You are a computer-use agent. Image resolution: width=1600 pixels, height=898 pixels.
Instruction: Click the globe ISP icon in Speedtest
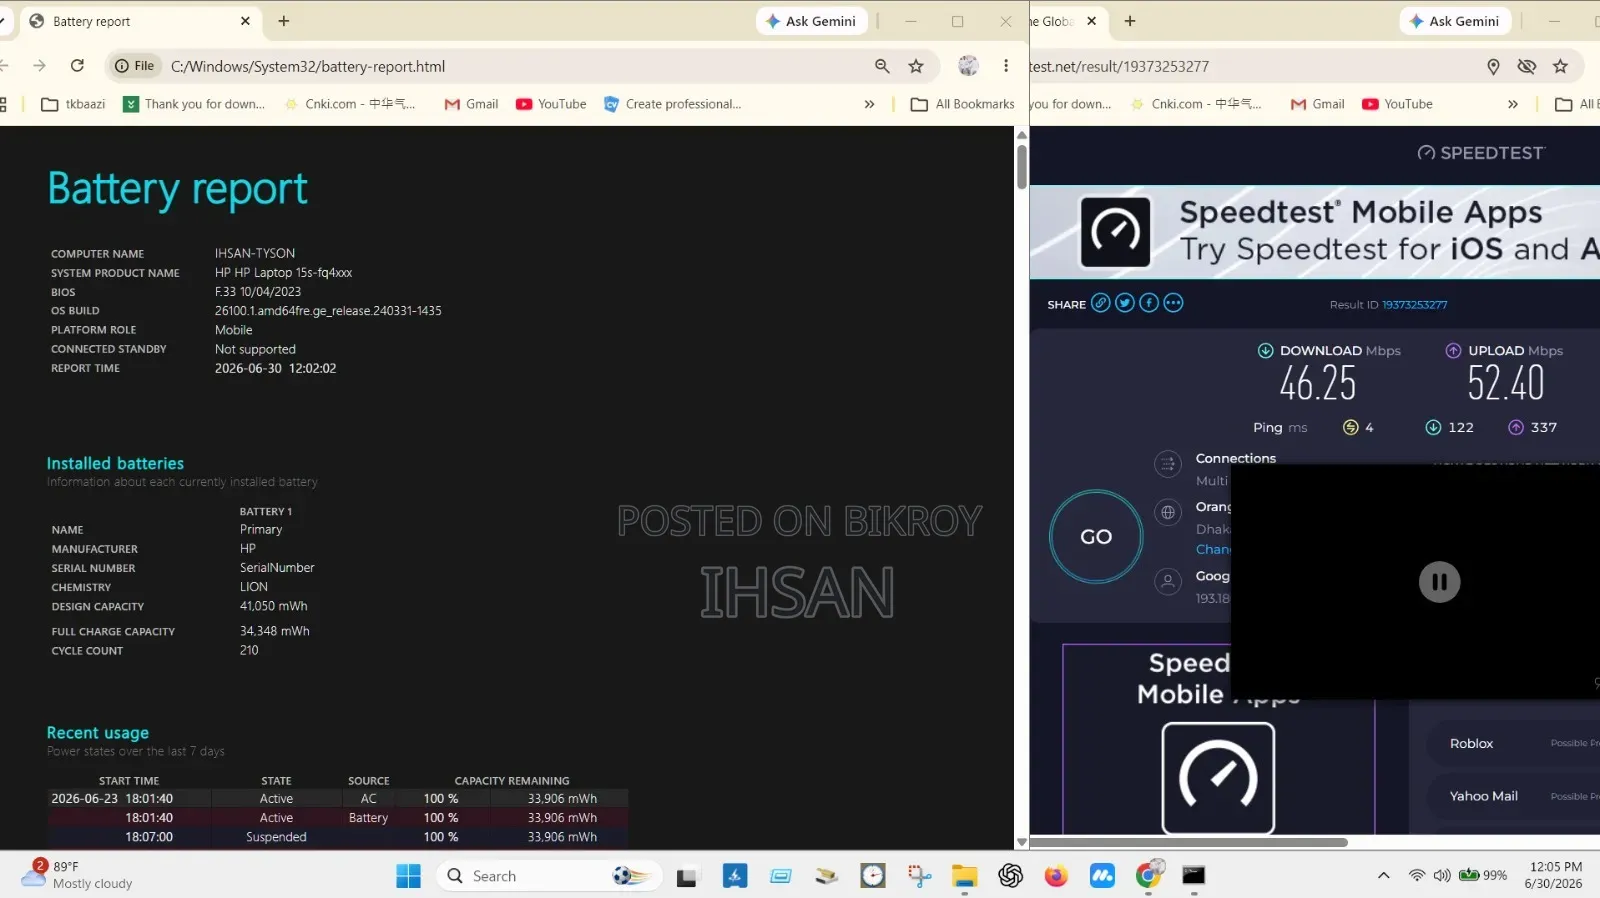pos(1167,513)
